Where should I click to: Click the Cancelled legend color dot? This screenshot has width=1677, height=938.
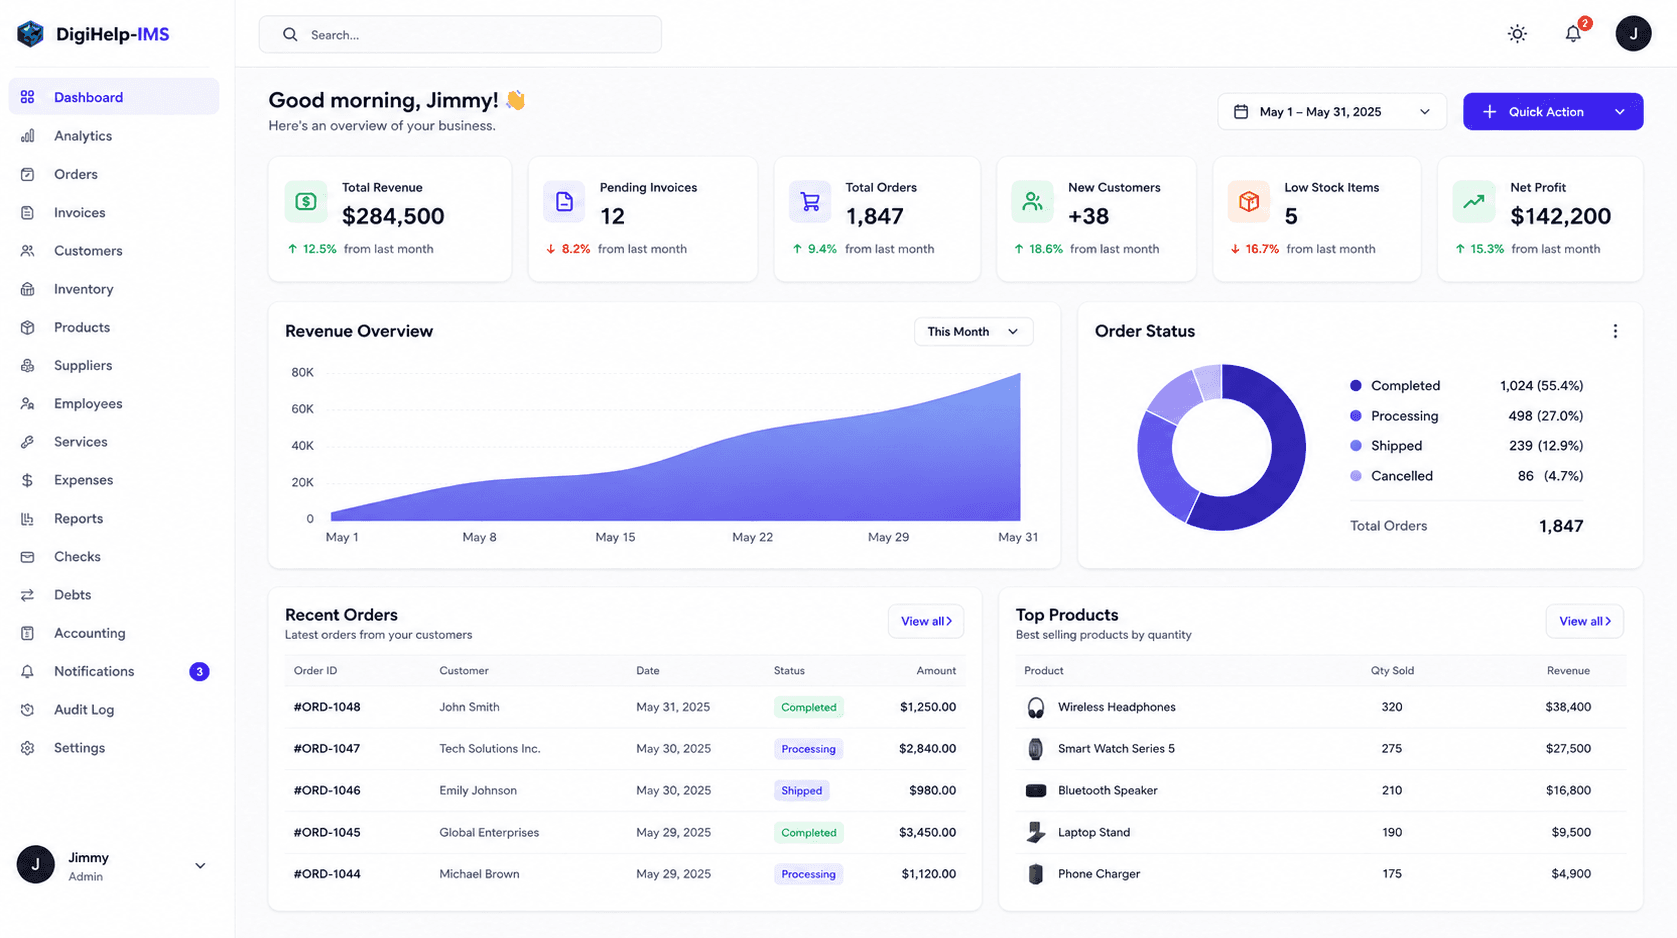(x=1356, y=476)
